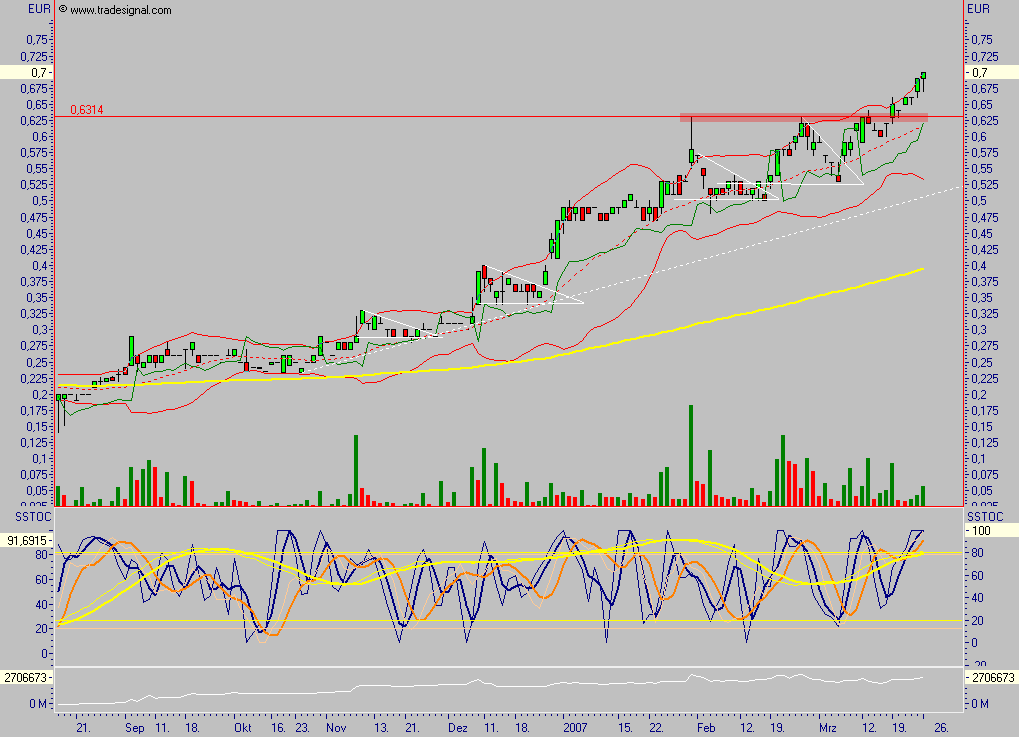
Task: Click the Mrz date axis label
Action: click(x=826, y=729)
